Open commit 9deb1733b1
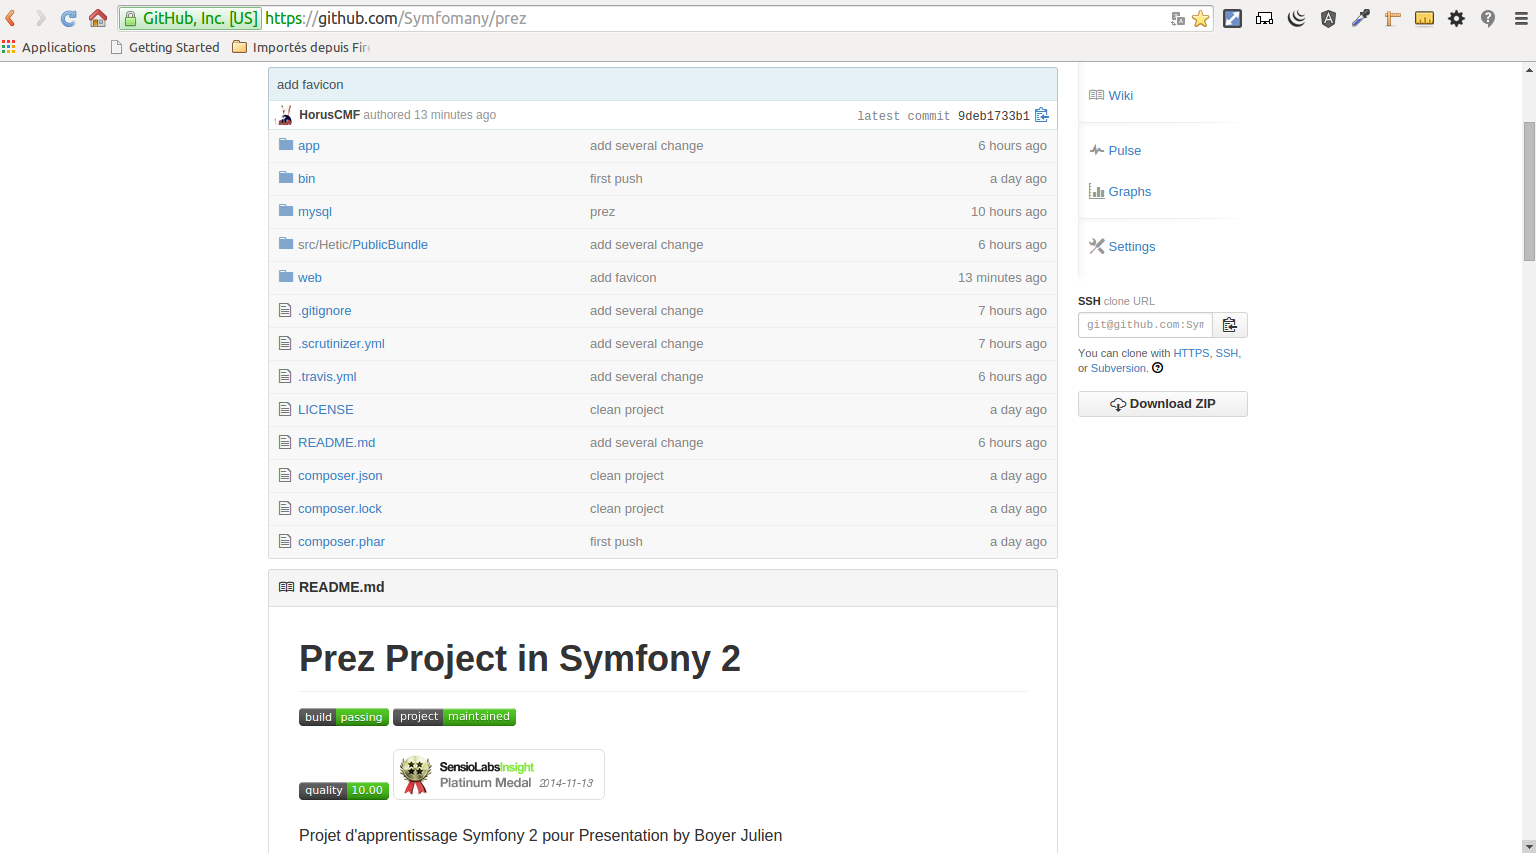Image resolution: width=1536 pixels, height=853 pixels. [994, 116]
